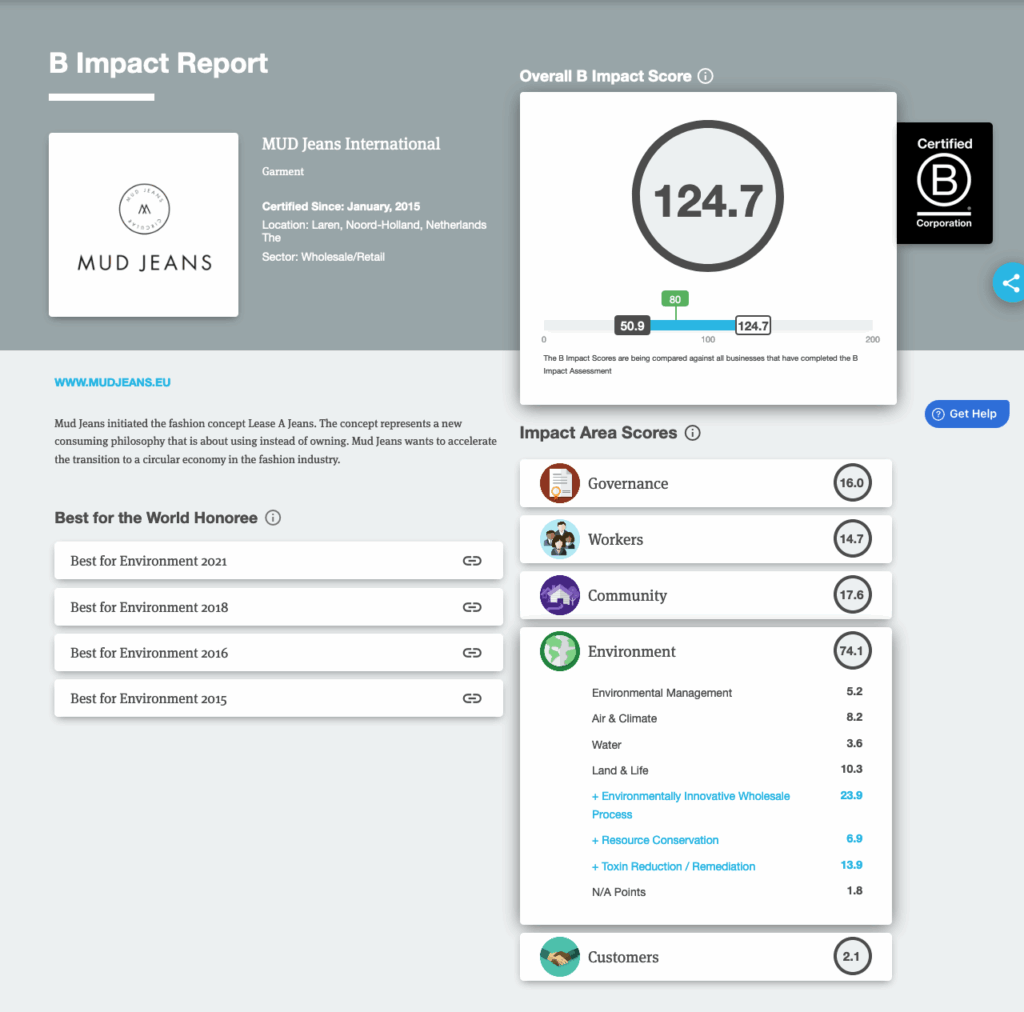Click the Land & Life row label

(620, 770)
